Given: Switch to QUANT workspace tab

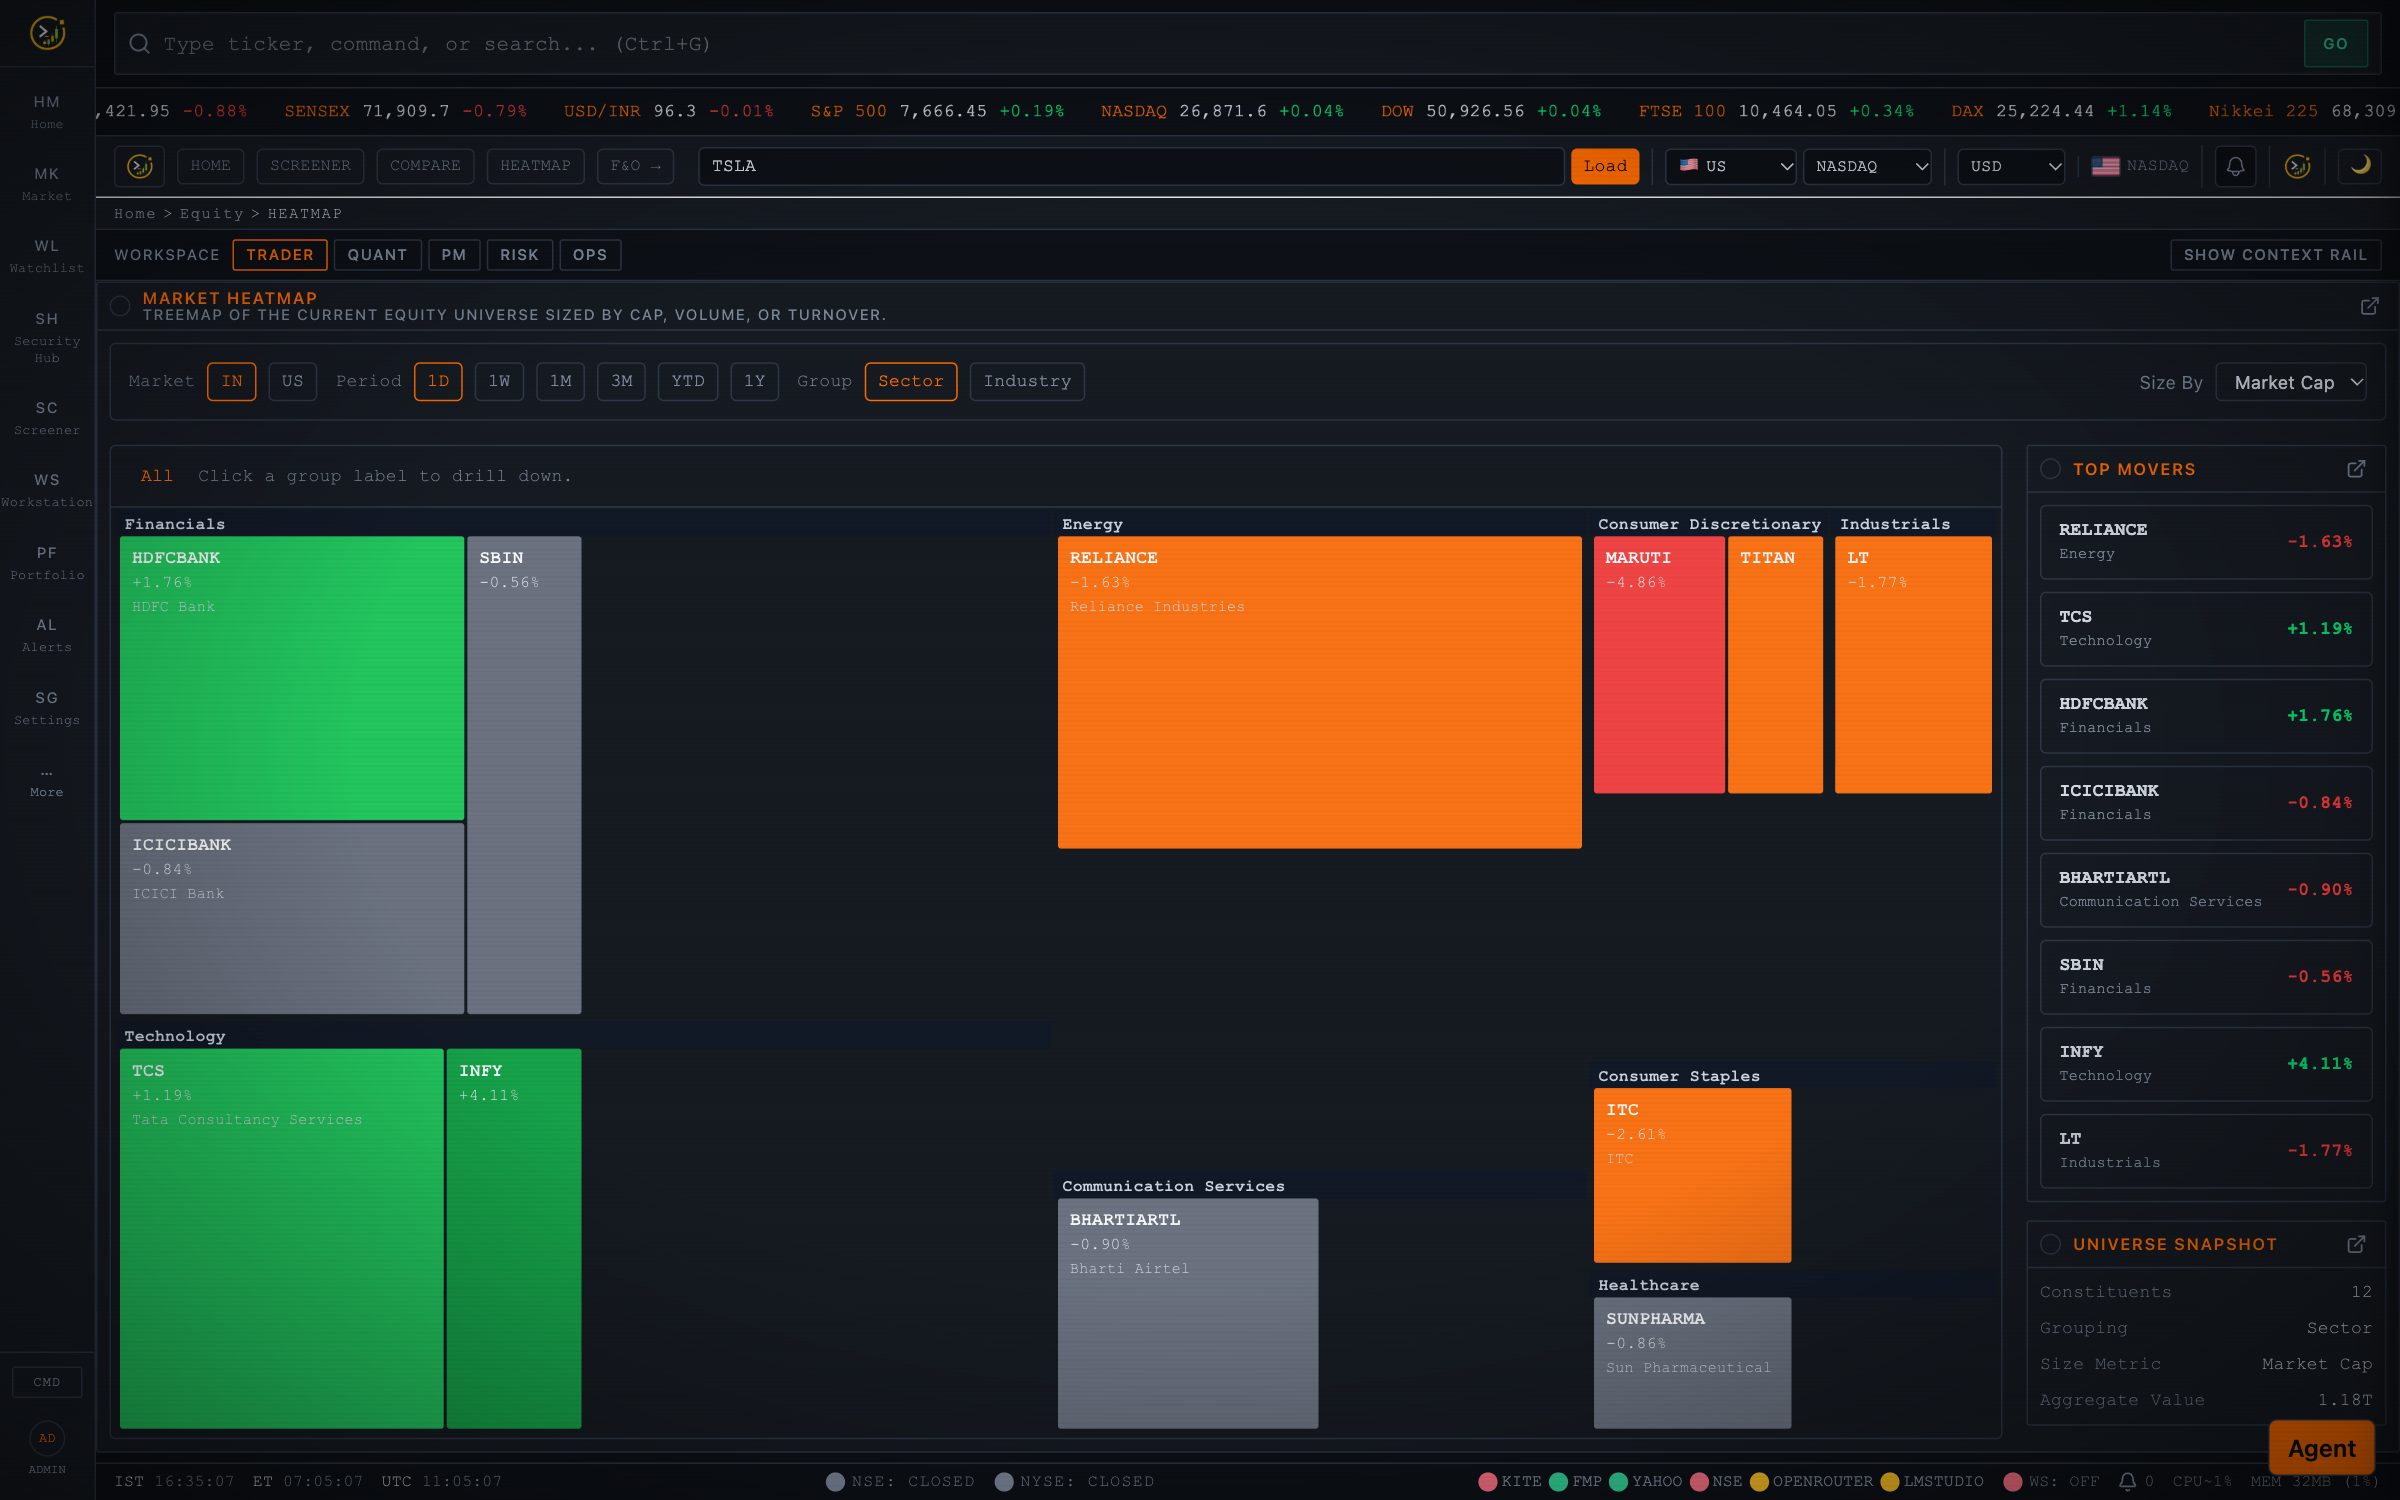Looking at the screenshot, I should click(377, 255).
